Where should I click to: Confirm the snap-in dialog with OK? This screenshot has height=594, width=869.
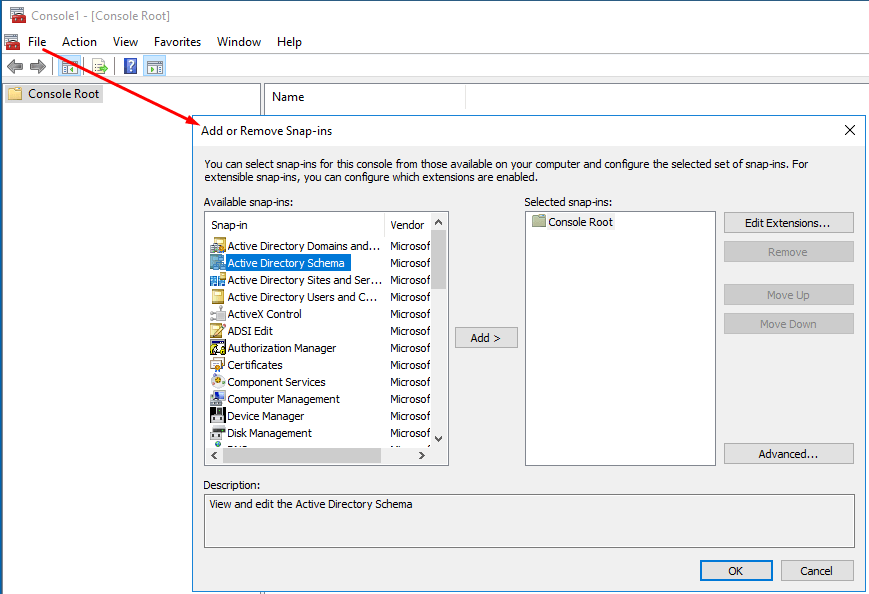[736, 571]
